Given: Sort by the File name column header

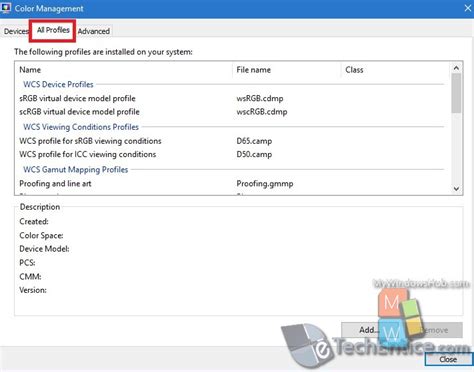Looking at the screenshot, I should point(287,70).
